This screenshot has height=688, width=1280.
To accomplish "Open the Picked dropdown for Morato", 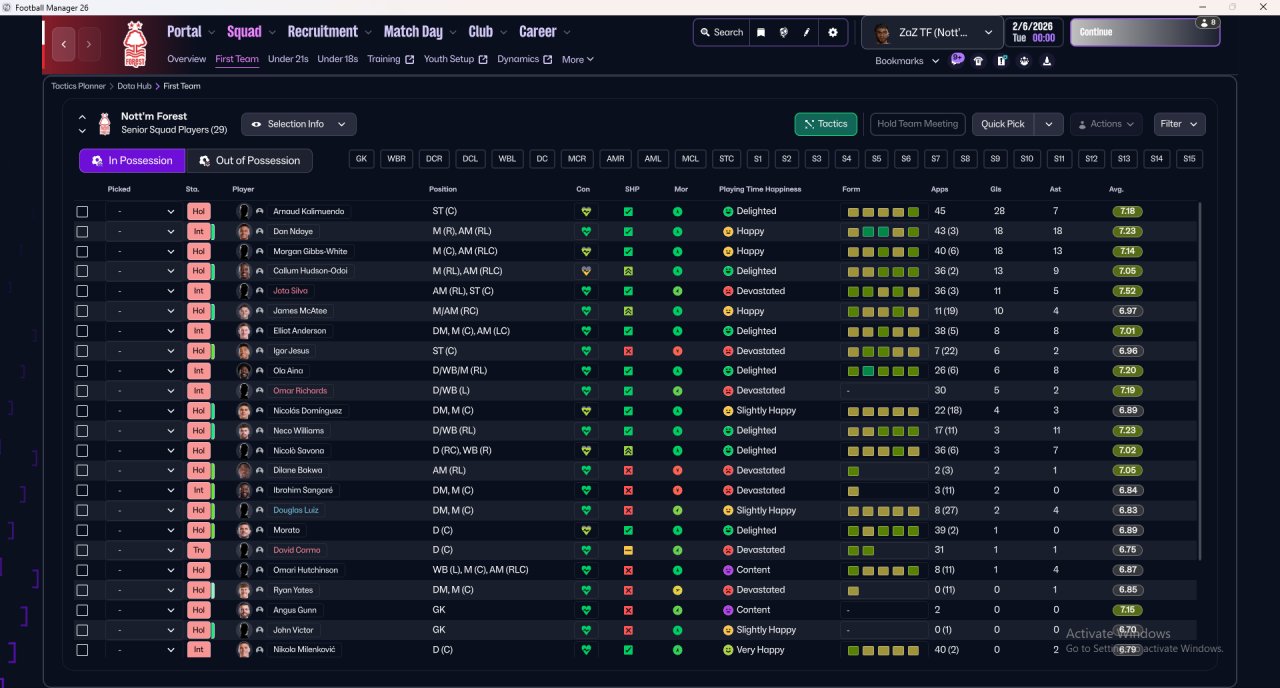I will [x=146, y=530].
